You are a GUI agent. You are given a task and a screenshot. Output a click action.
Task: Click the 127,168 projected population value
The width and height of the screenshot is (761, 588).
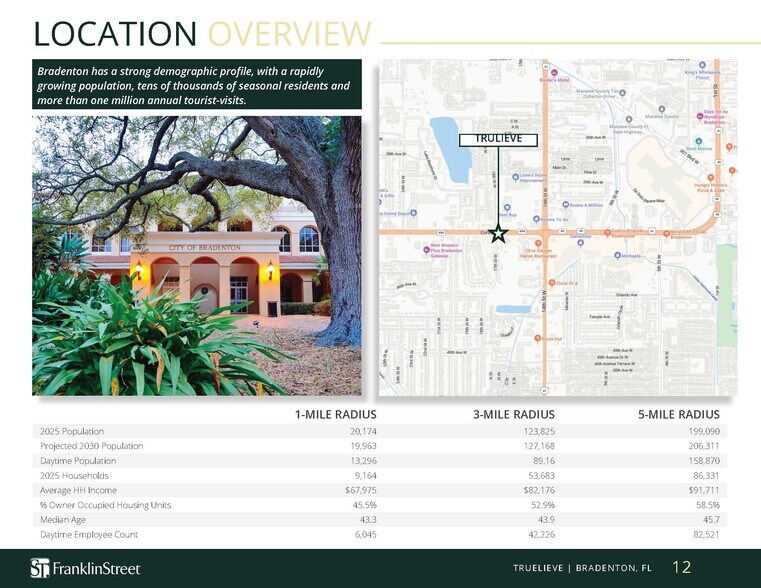coord(539,446)
